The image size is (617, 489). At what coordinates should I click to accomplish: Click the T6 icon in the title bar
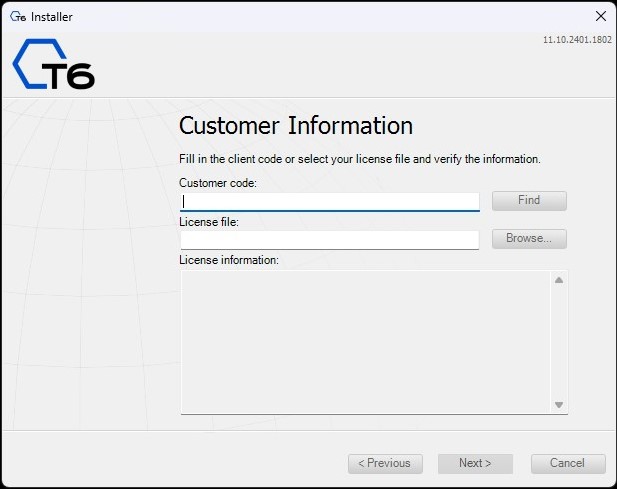point(18,17)
